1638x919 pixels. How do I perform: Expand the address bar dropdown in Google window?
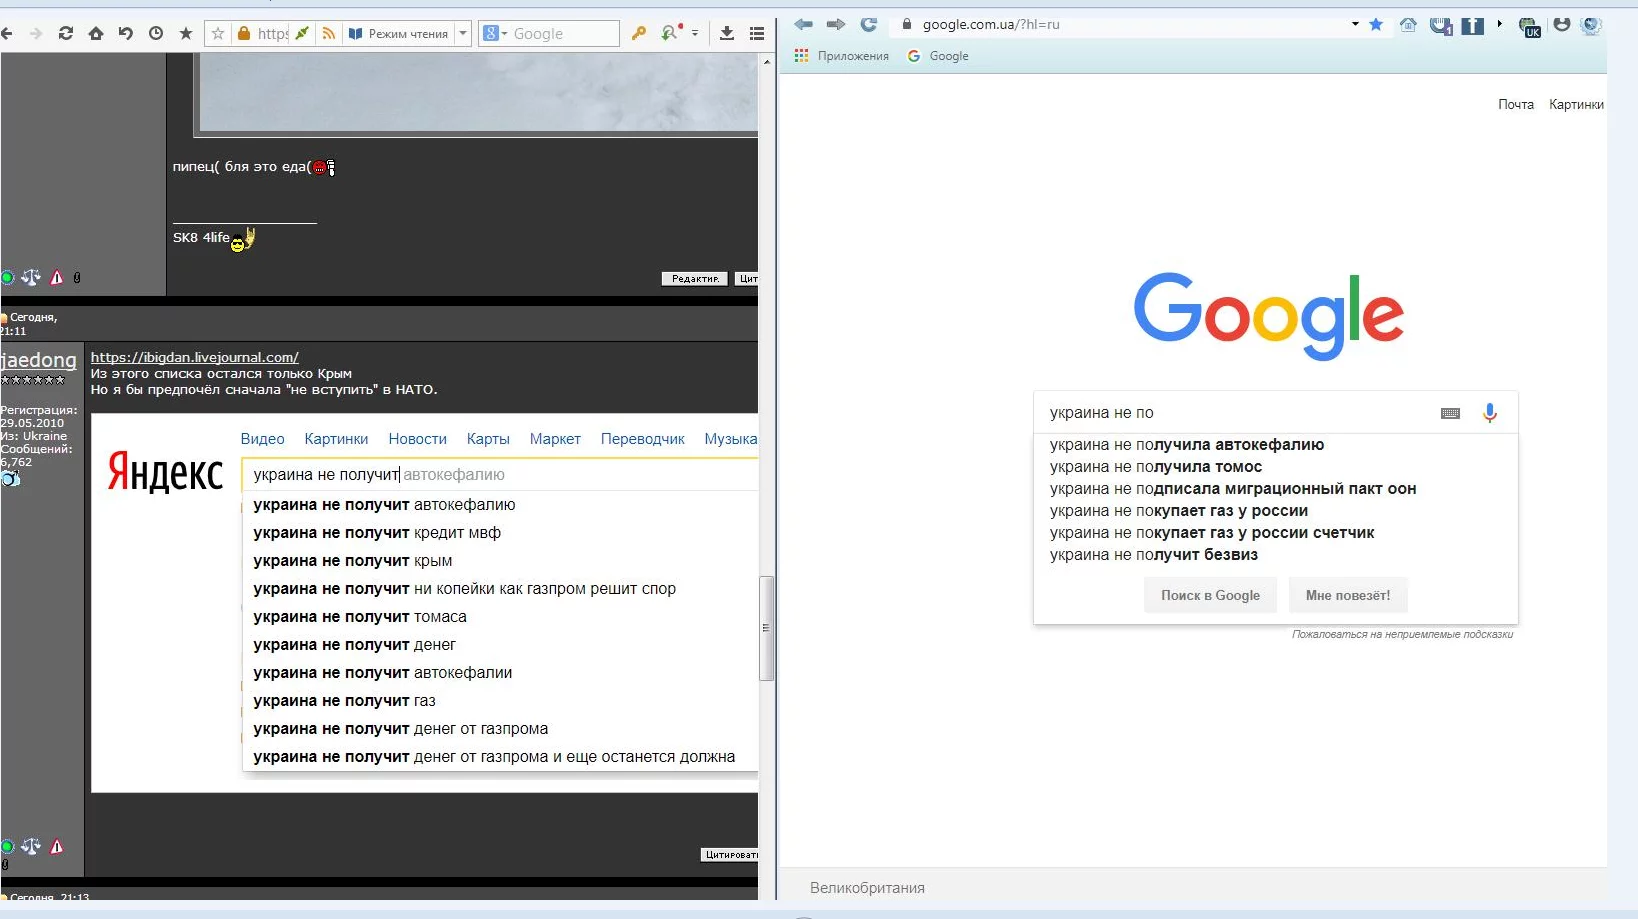click(1355, 24)
